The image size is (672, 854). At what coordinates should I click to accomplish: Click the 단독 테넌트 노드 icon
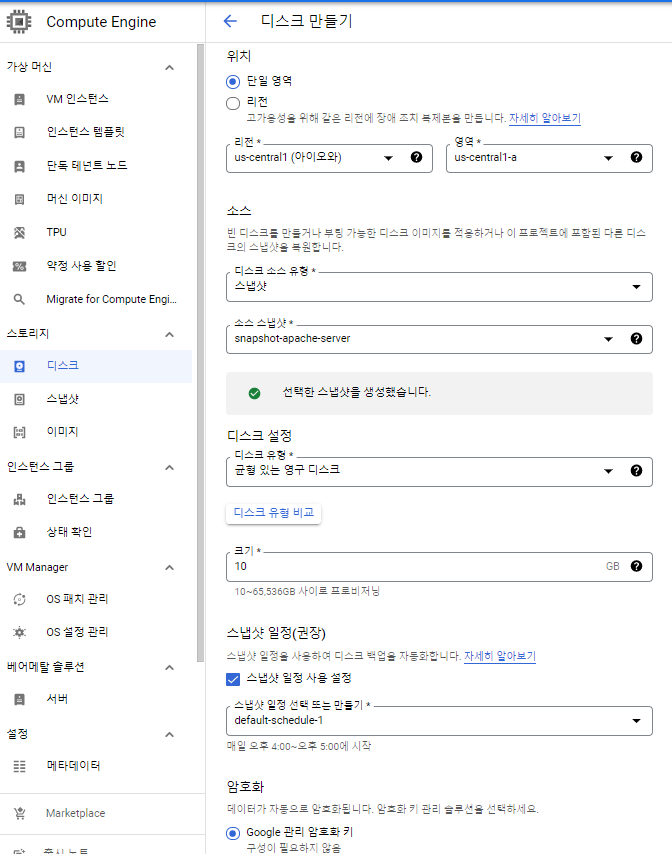(x=20, y=166)
